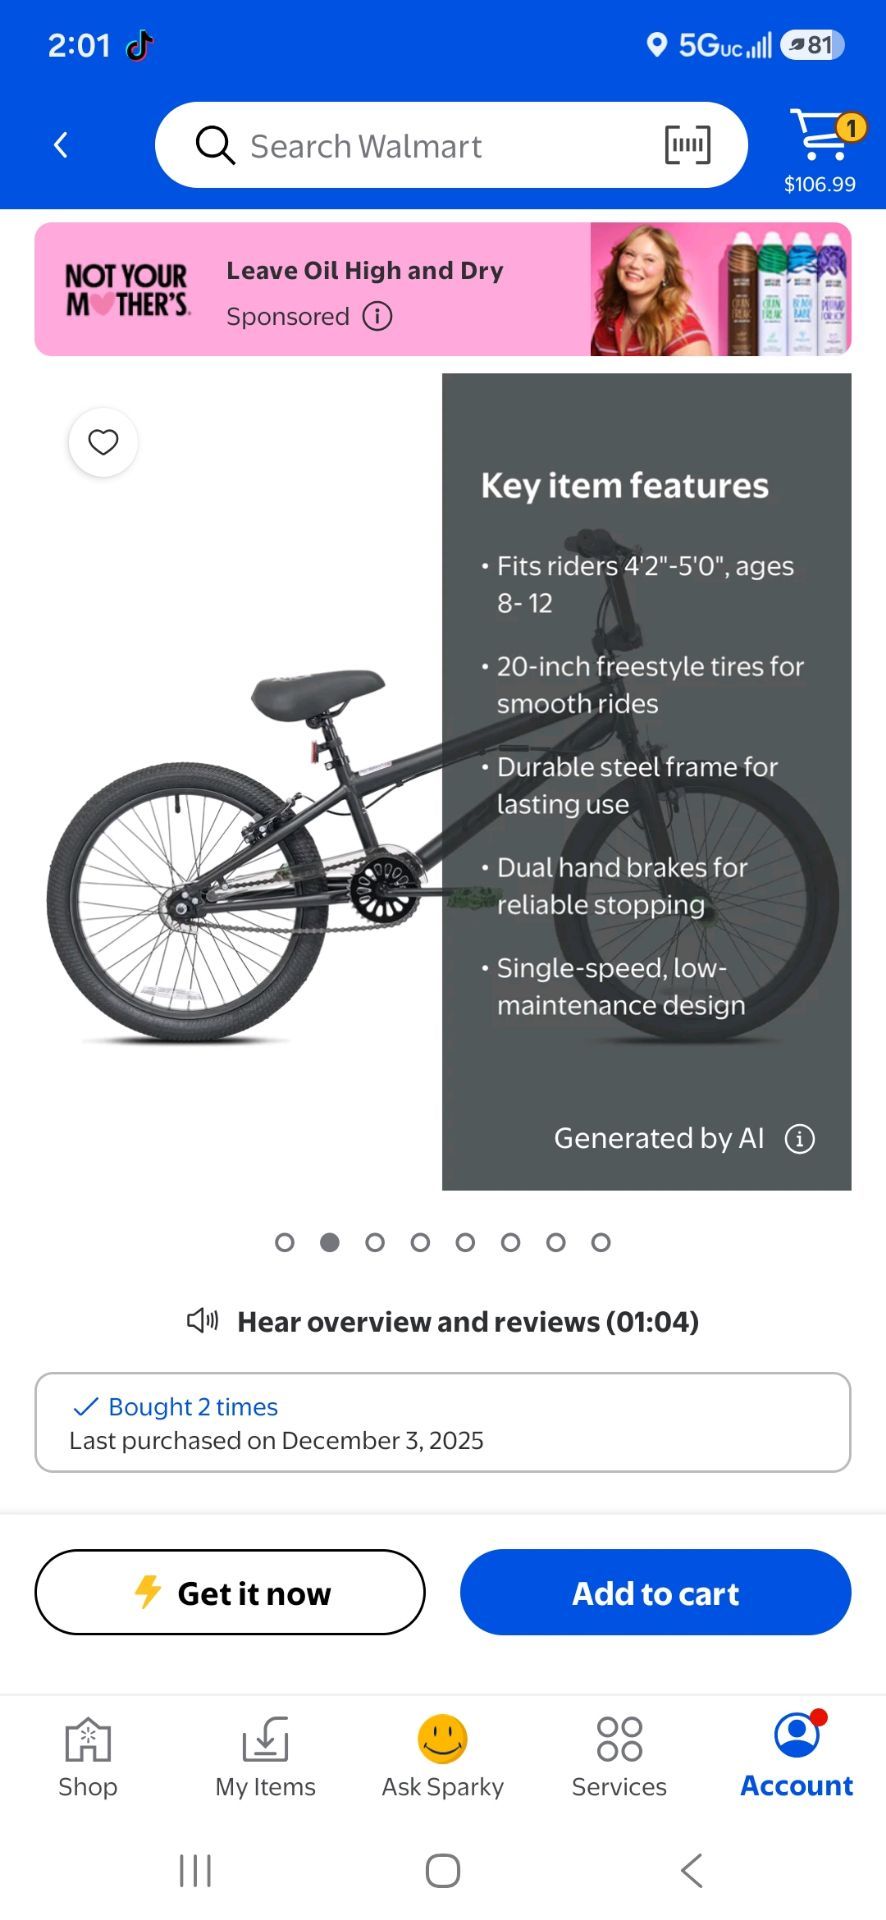Screen dimensions: 886x1920
Task: Select the first image carousel dot
Action: [x=285, y=1242]
